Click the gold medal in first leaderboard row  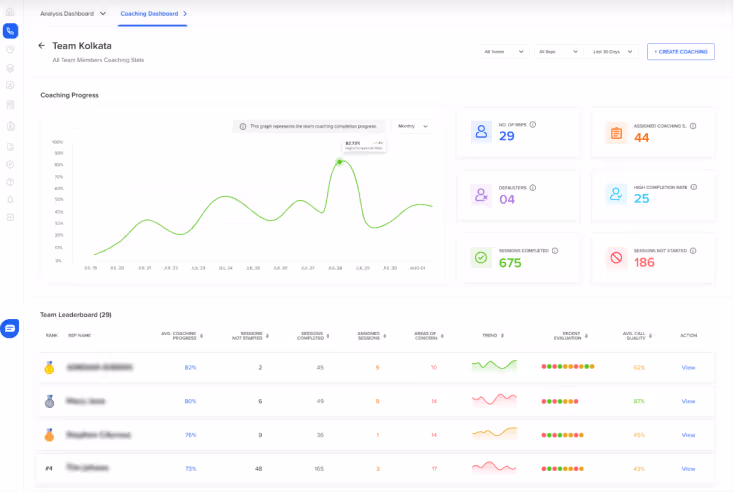[x=49, y=367]
